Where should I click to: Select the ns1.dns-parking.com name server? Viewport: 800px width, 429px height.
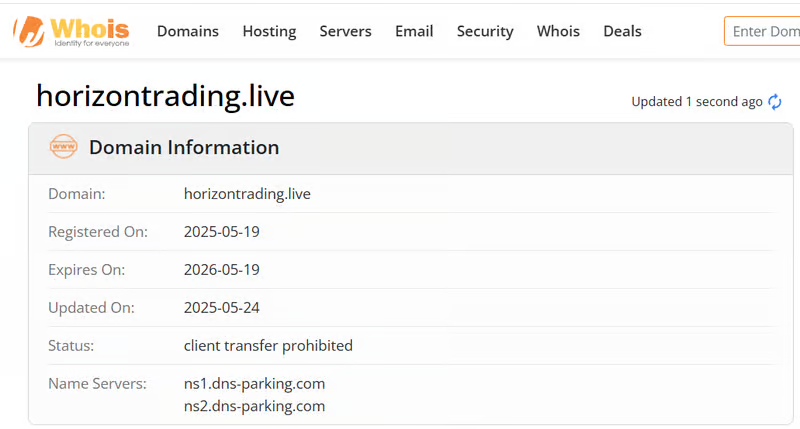click(x=254, y=384)
